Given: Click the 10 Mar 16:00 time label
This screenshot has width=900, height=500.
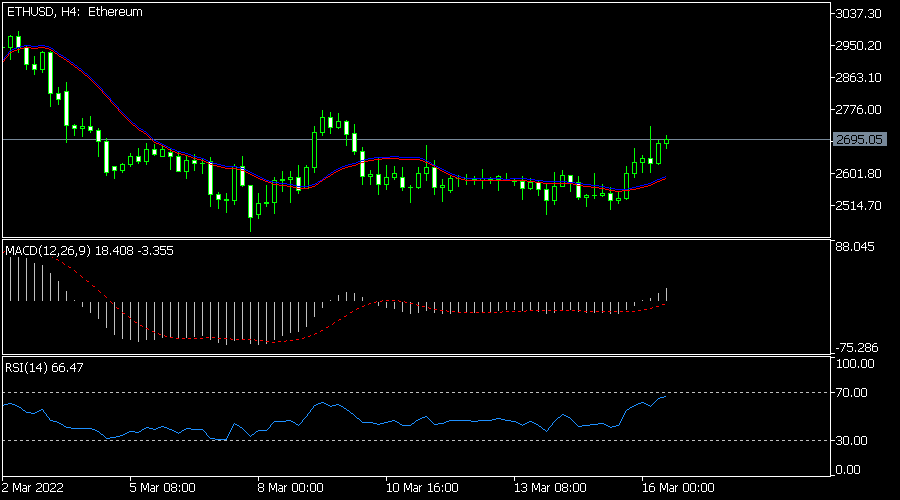Looking at the screenshot, I should 422,488.
